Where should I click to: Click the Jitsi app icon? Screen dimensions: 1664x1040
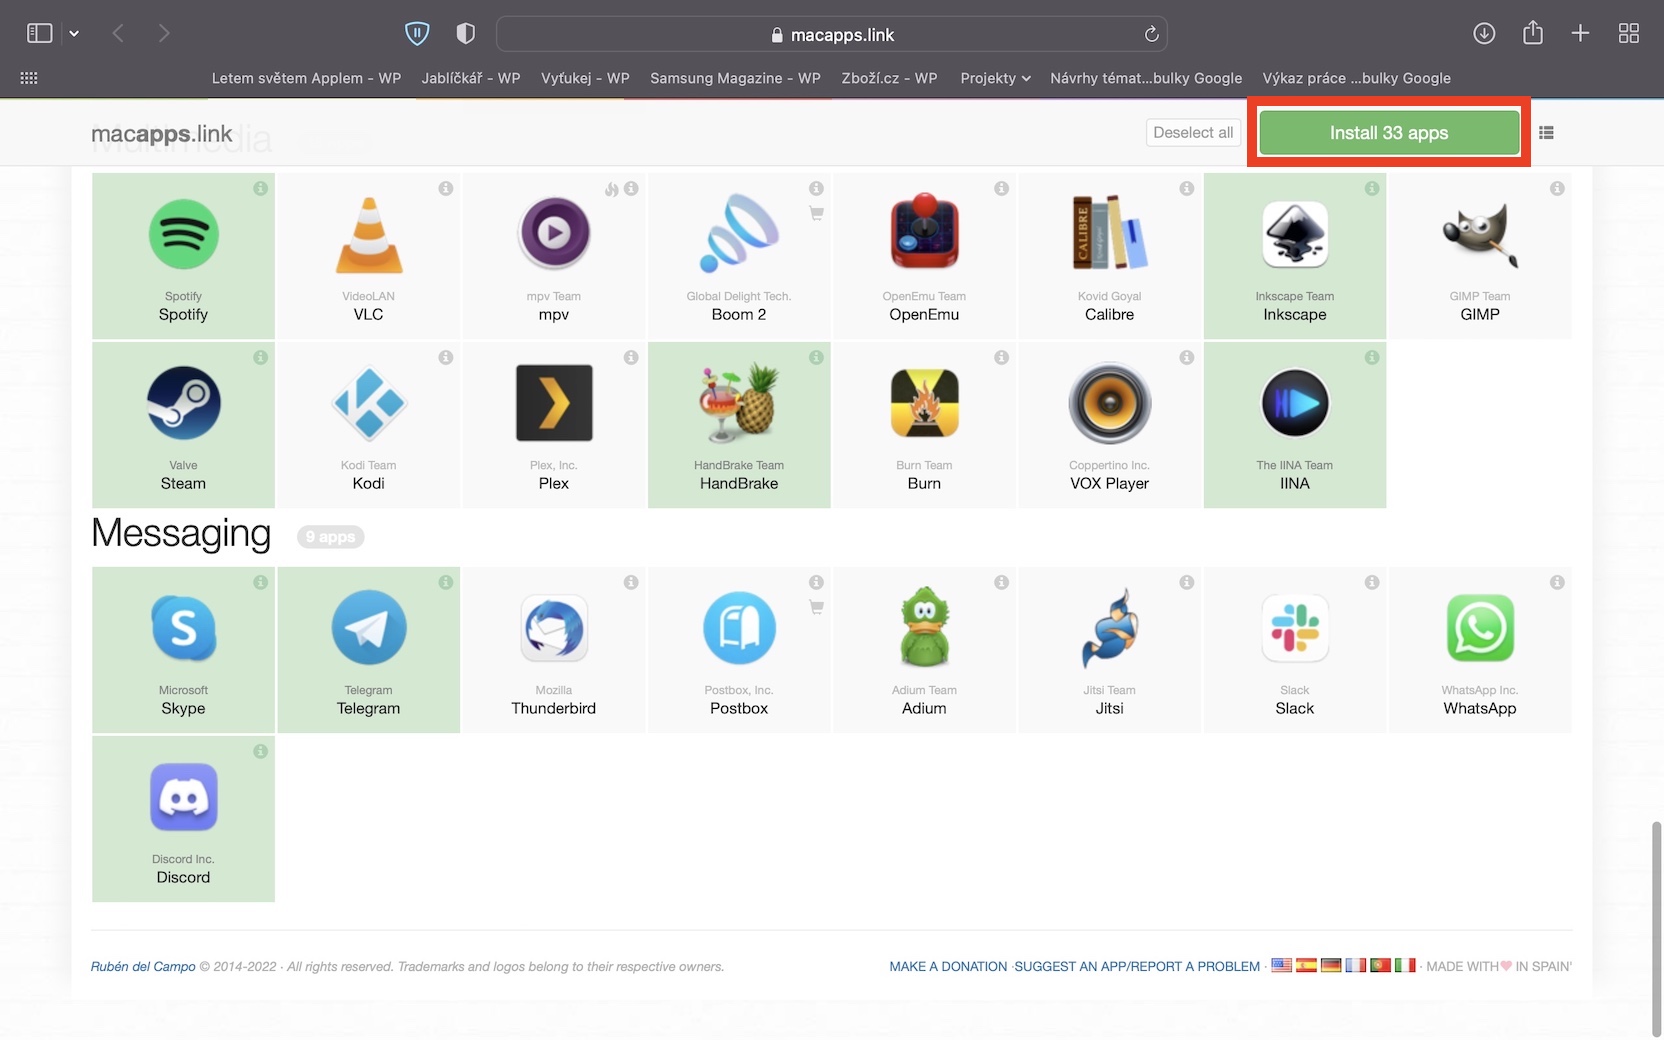click(x=1110, y=628)
